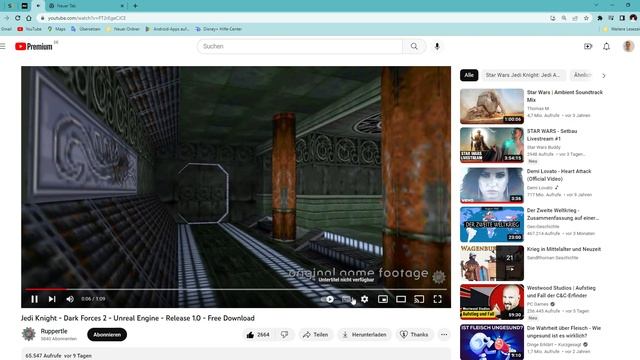Select the Alle filter chip
Image resolution: width=640 pixels, height=360 pixels.
pyautogui.click(x=469, y=75)
